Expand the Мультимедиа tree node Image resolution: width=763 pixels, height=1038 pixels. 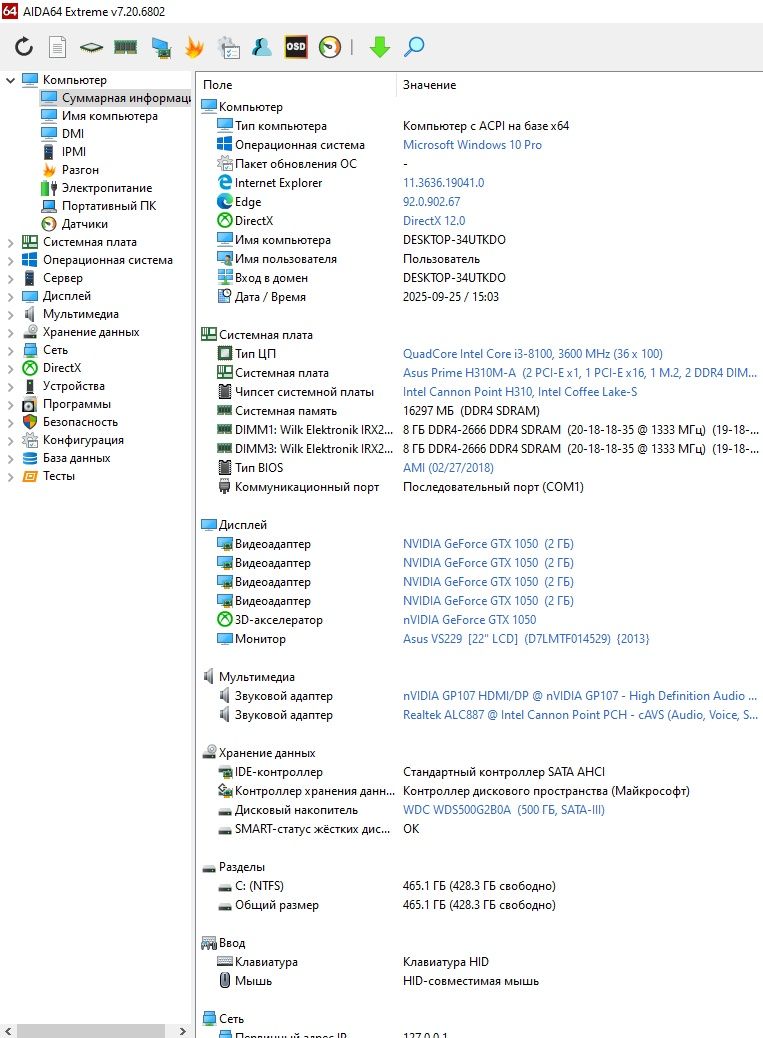(11, 314)
